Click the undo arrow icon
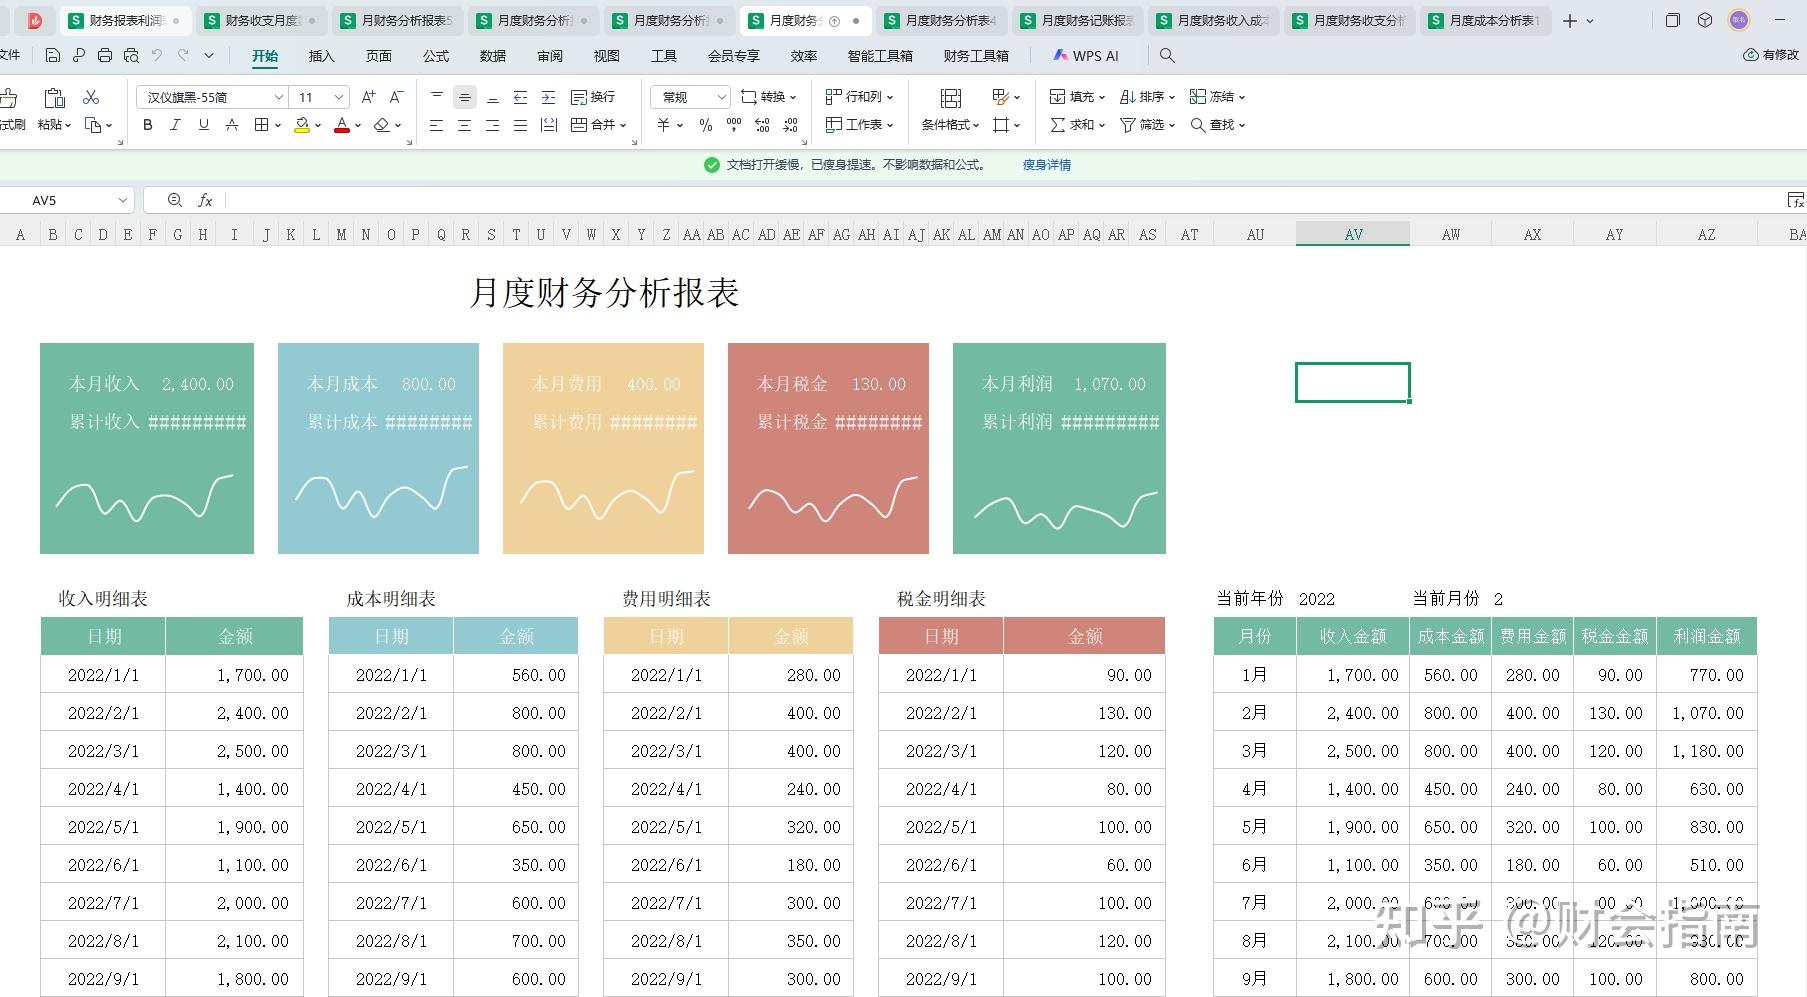 pos(157,56)
